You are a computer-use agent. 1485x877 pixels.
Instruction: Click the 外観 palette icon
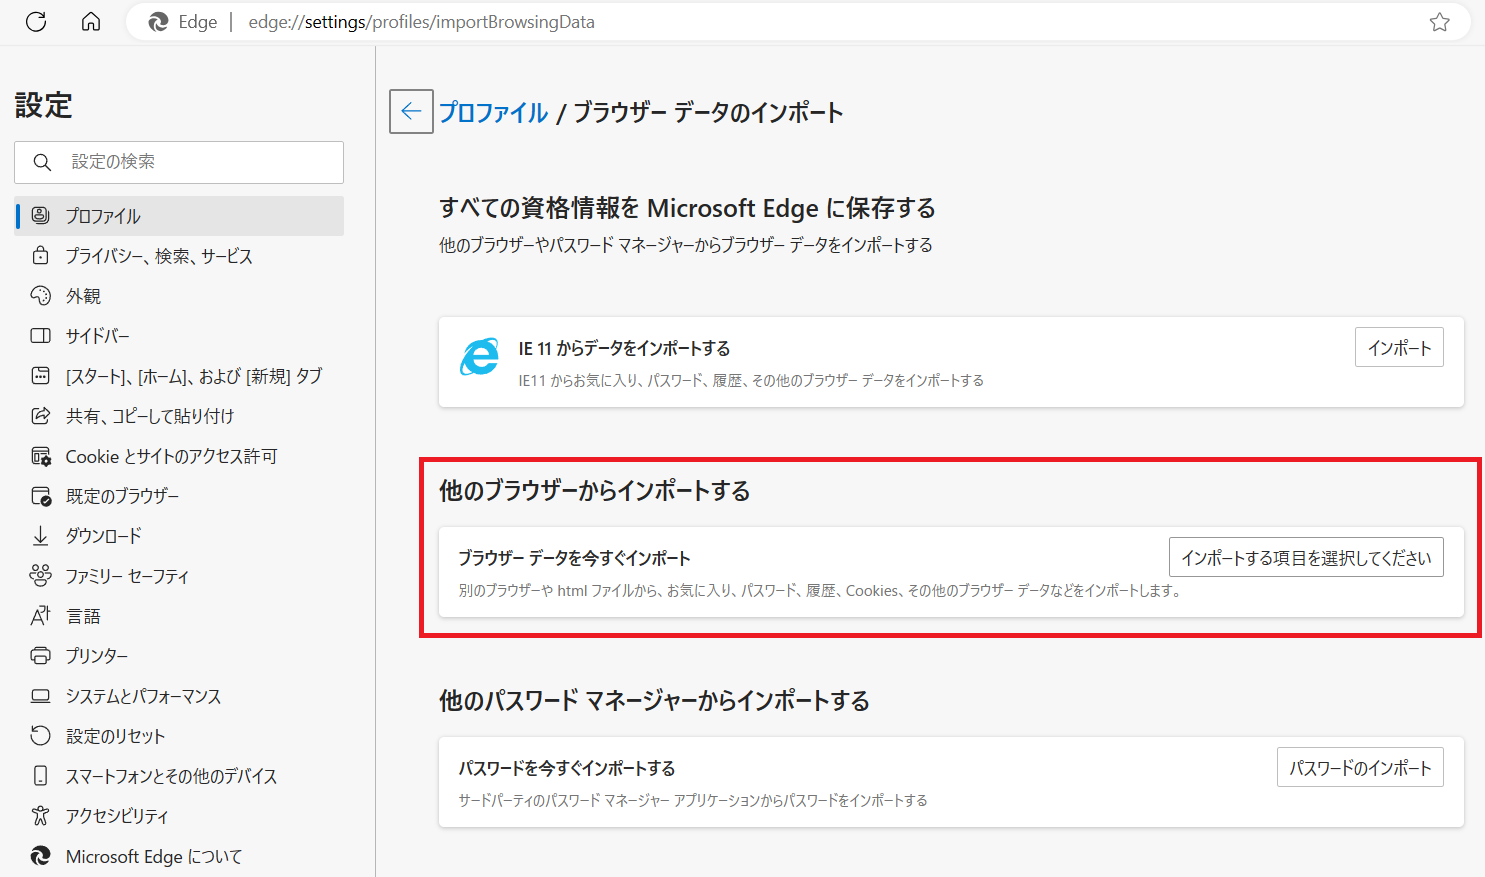tap(40, 295)
